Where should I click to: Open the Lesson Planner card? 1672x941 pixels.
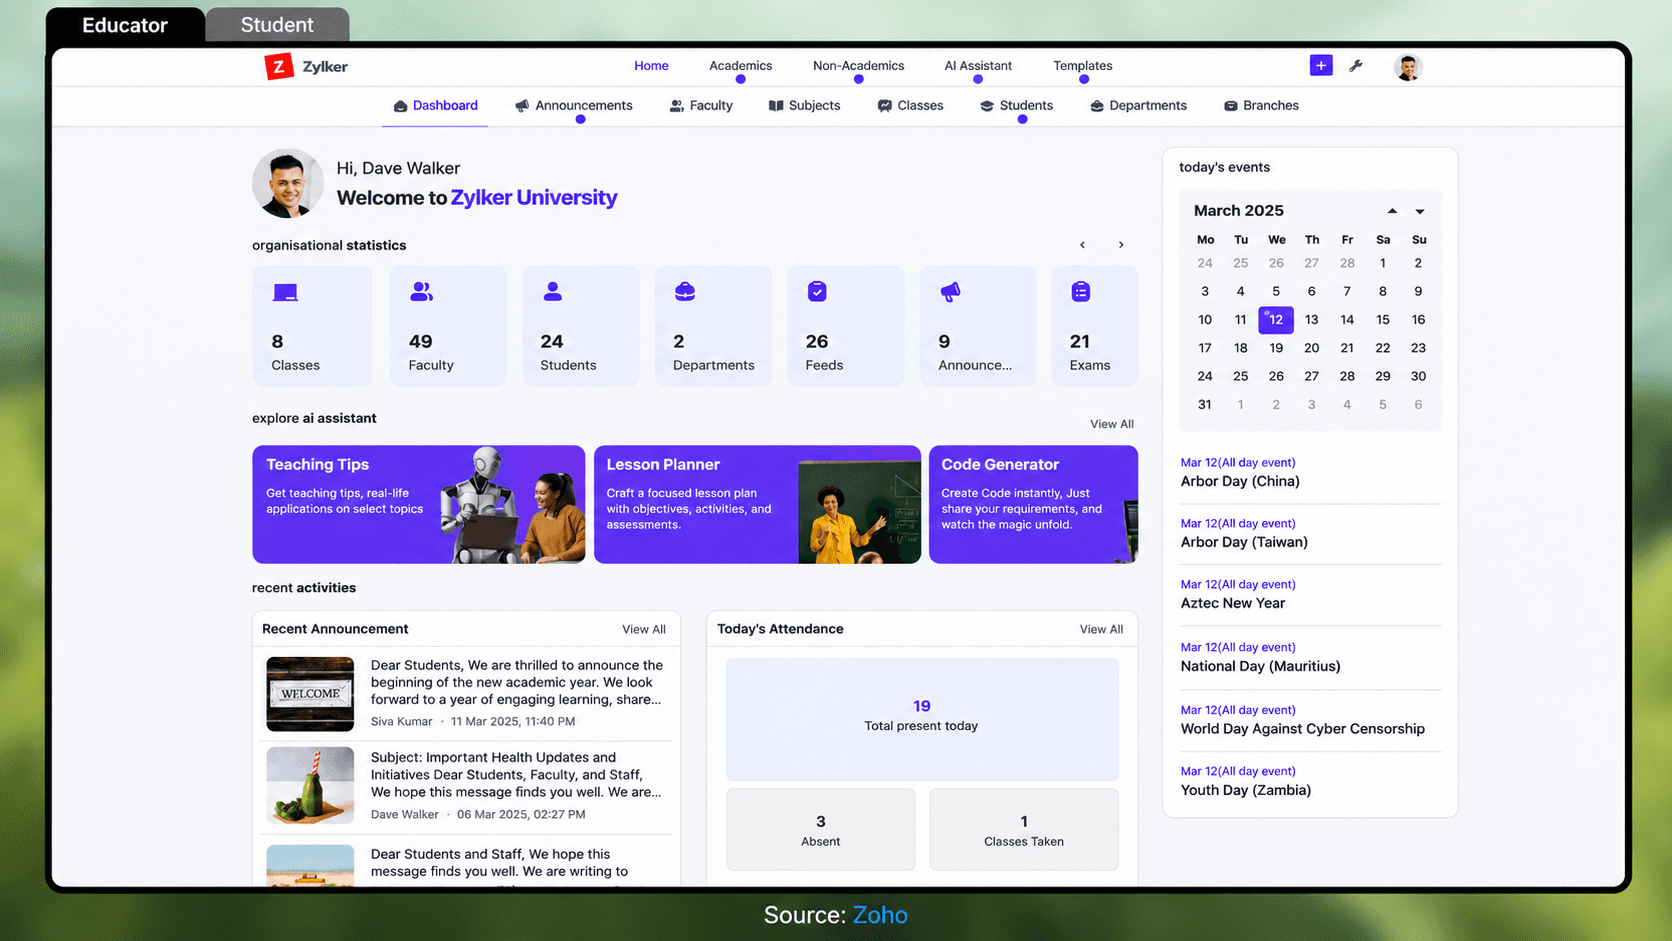pyautogui.click(x=757, y=504)
